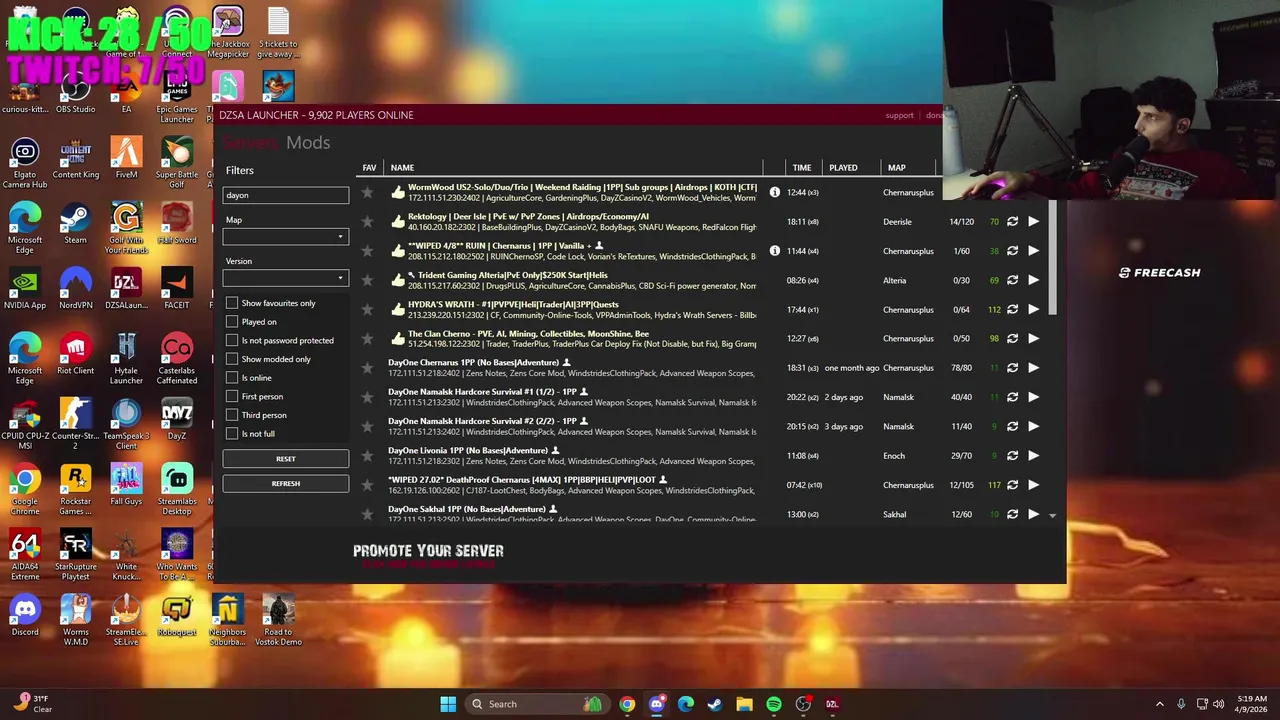Open Steam desktop shortcut
1280x720 pixels.
point(75,224)
